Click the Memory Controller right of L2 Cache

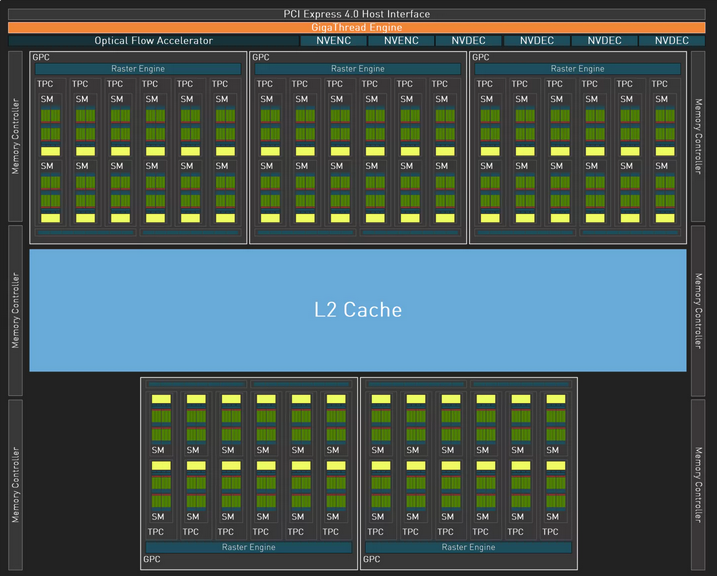(x=698, y=311)
